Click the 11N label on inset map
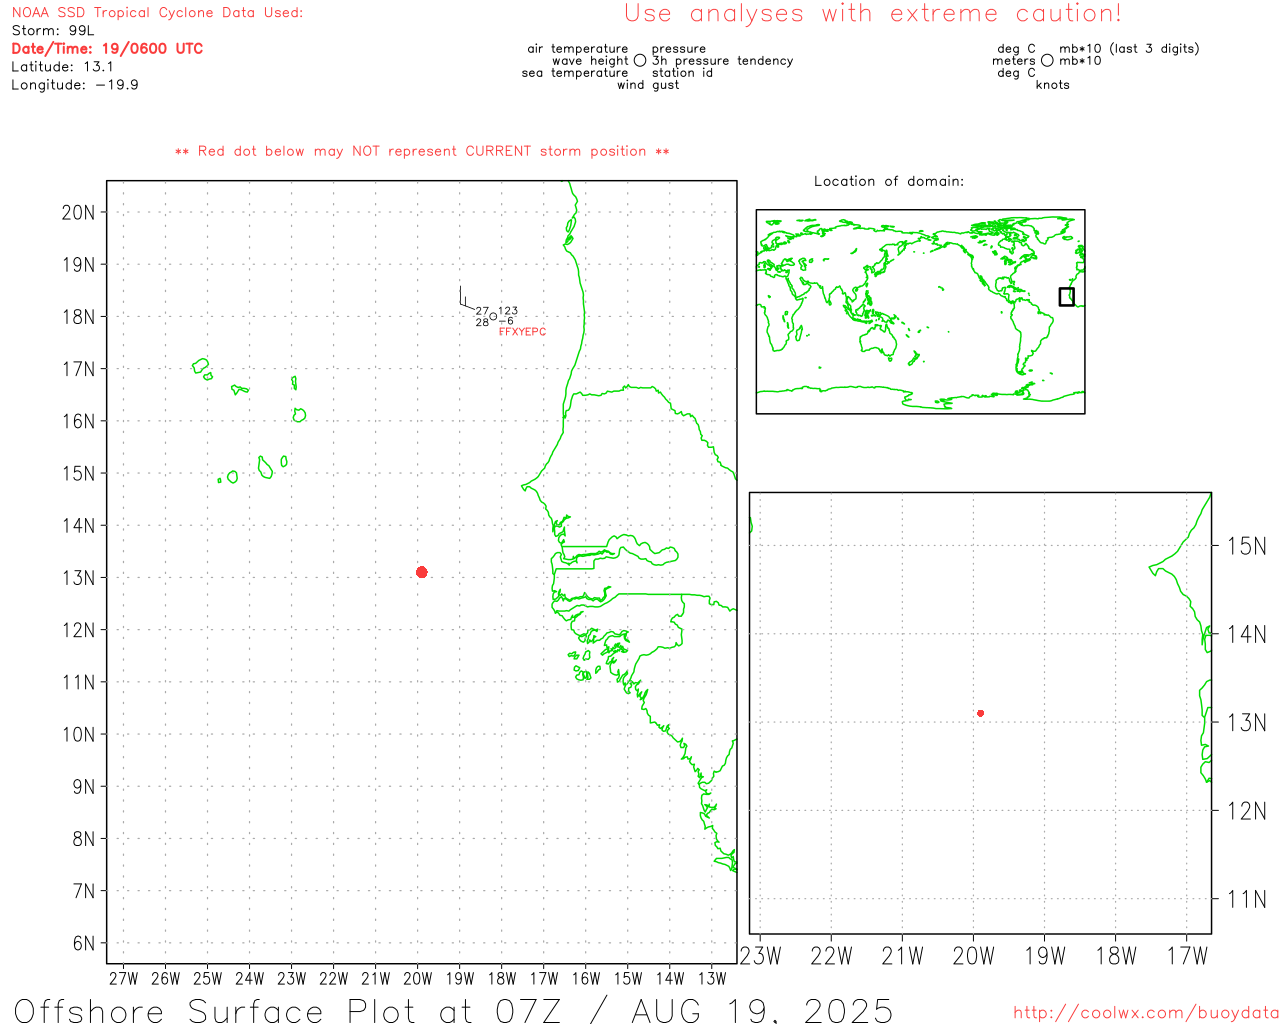 pos(1246,899)
